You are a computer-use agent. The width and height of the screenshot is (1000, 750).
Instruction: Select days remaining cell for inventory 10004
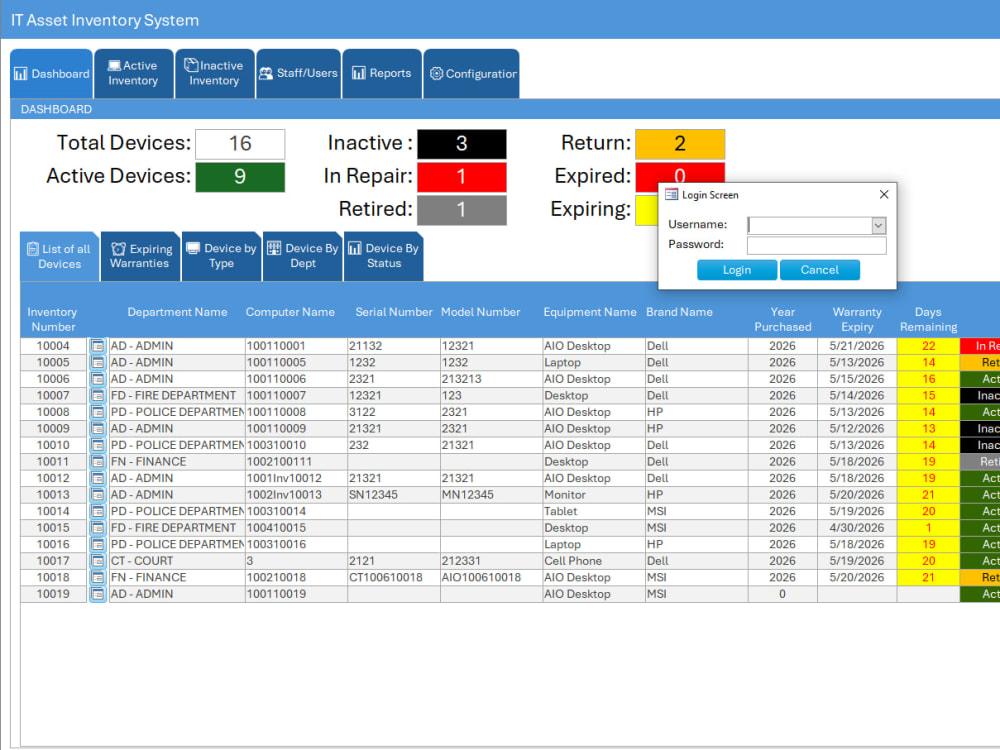(928, 346)
